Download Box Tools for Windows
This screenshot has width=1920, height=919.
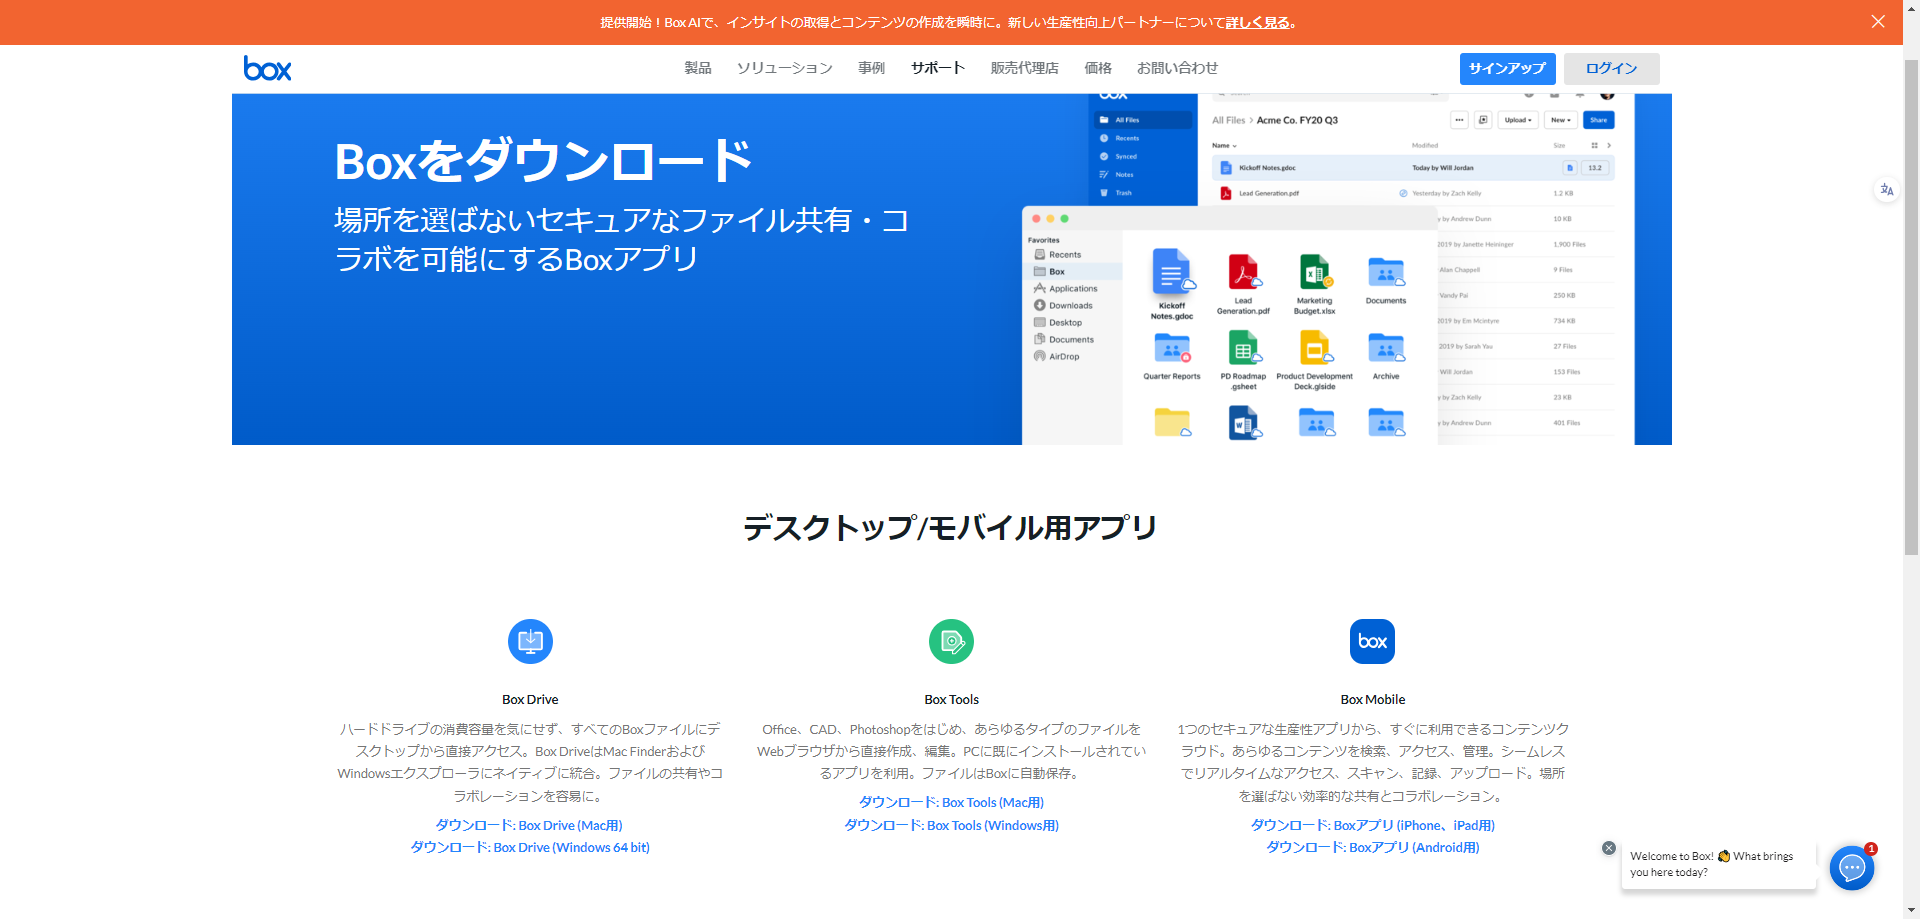(951, 825)
